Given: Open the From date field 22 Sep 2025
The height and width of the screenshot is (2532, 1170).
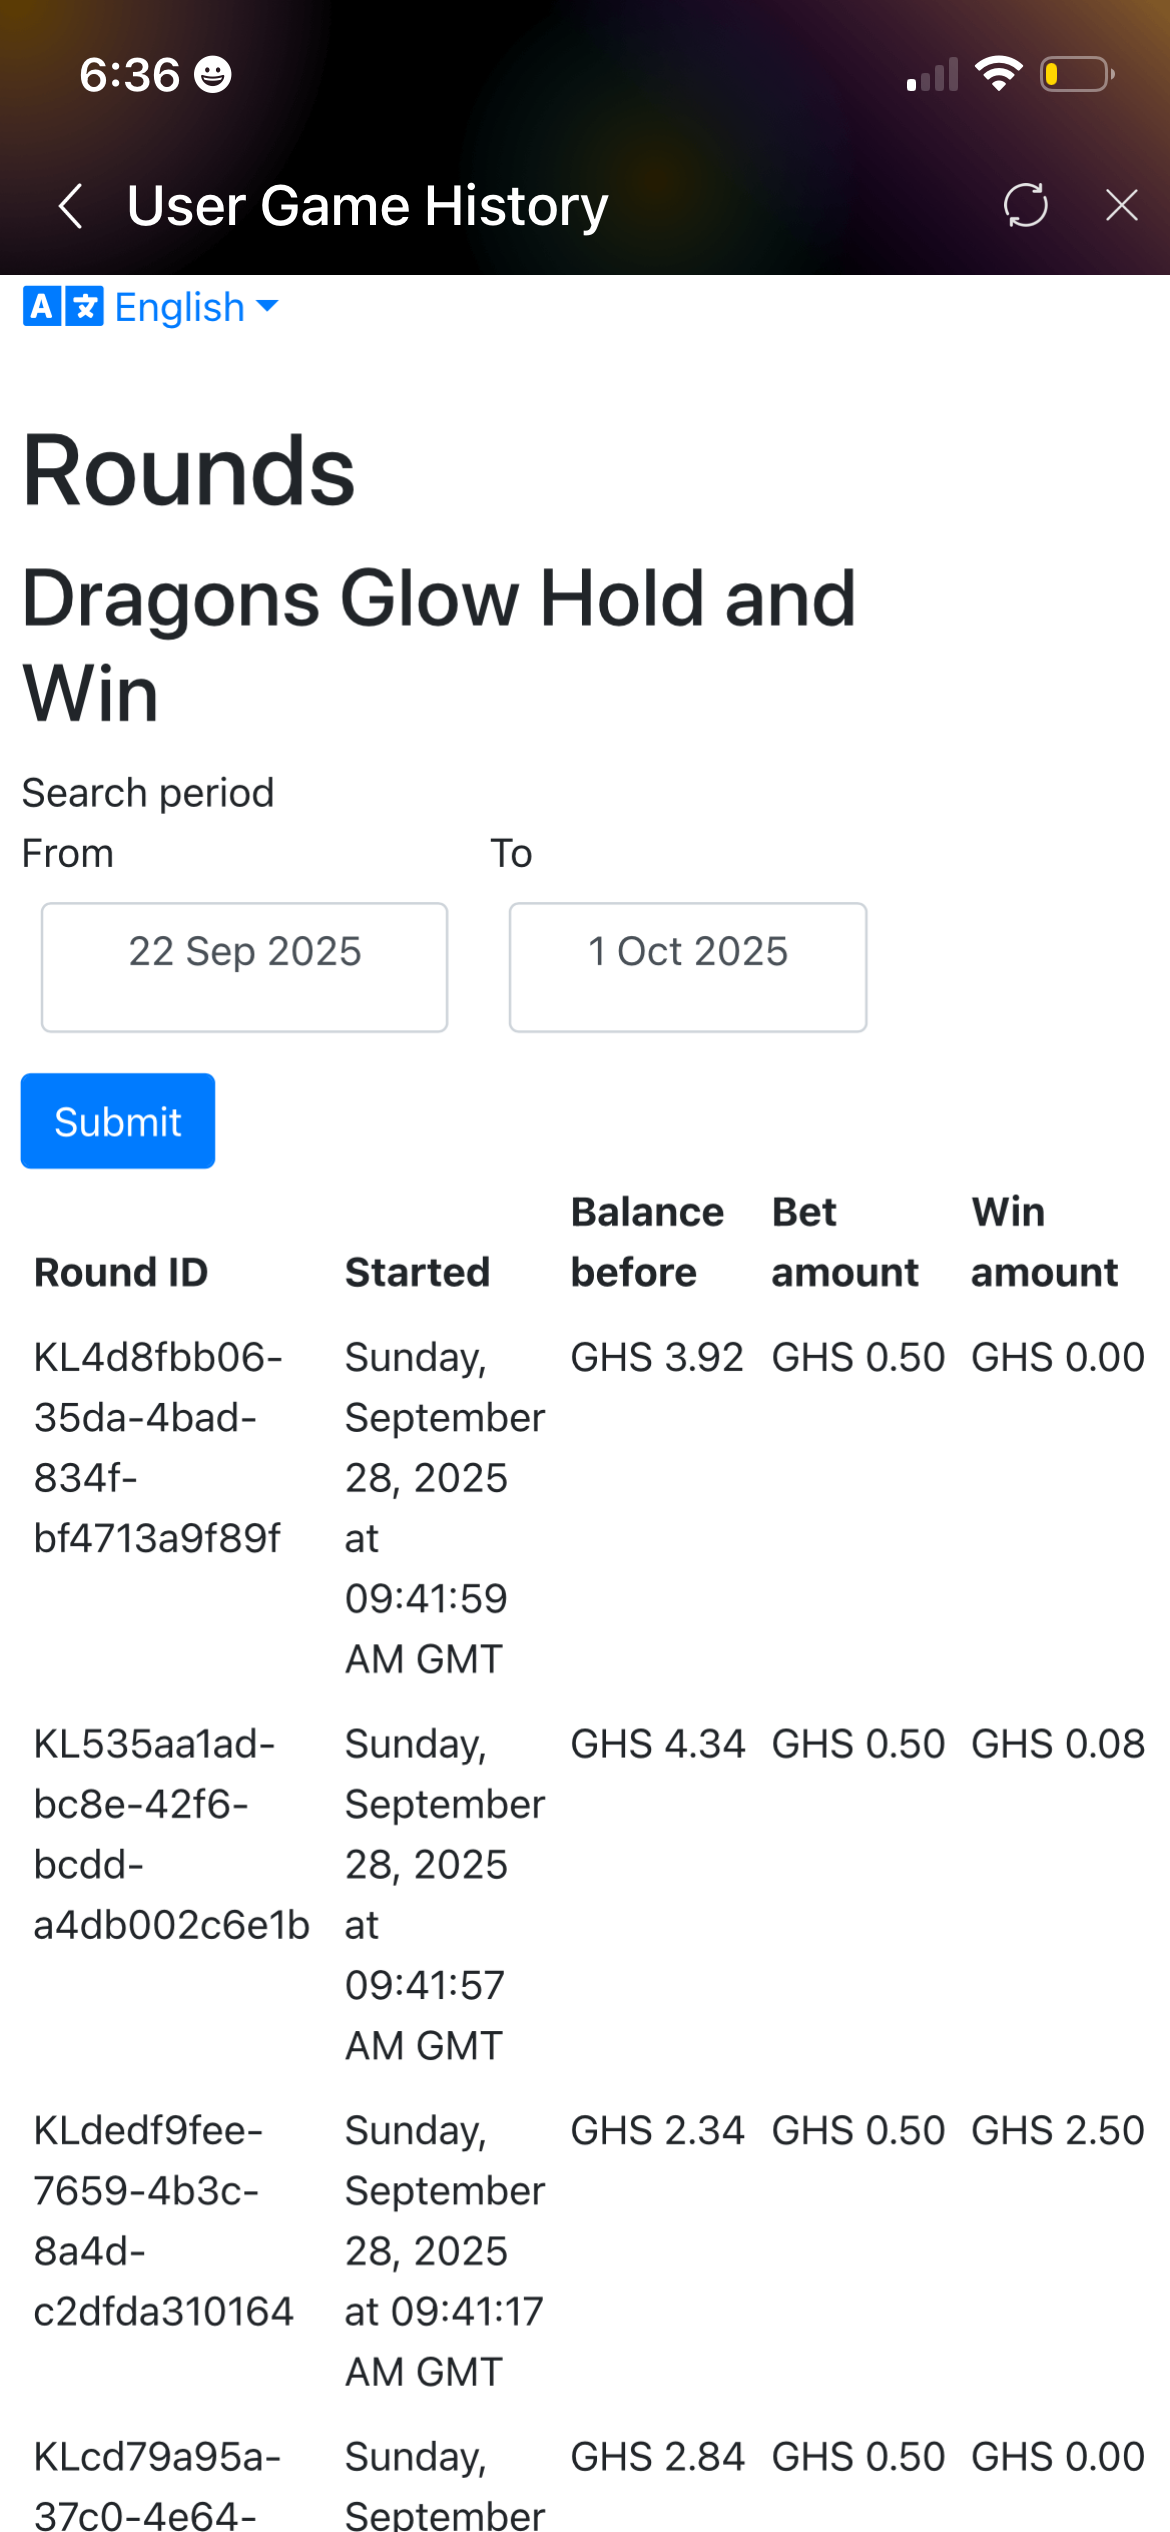Looking at the screenshot, I should tap(244, 966).
